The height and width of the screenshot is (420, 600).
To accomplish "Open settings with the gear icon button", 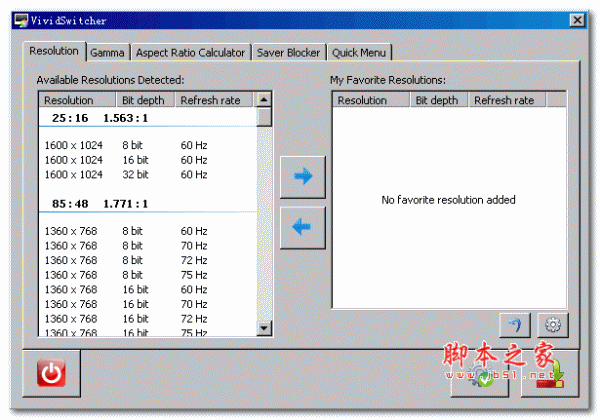I will (x=553, y=325).
